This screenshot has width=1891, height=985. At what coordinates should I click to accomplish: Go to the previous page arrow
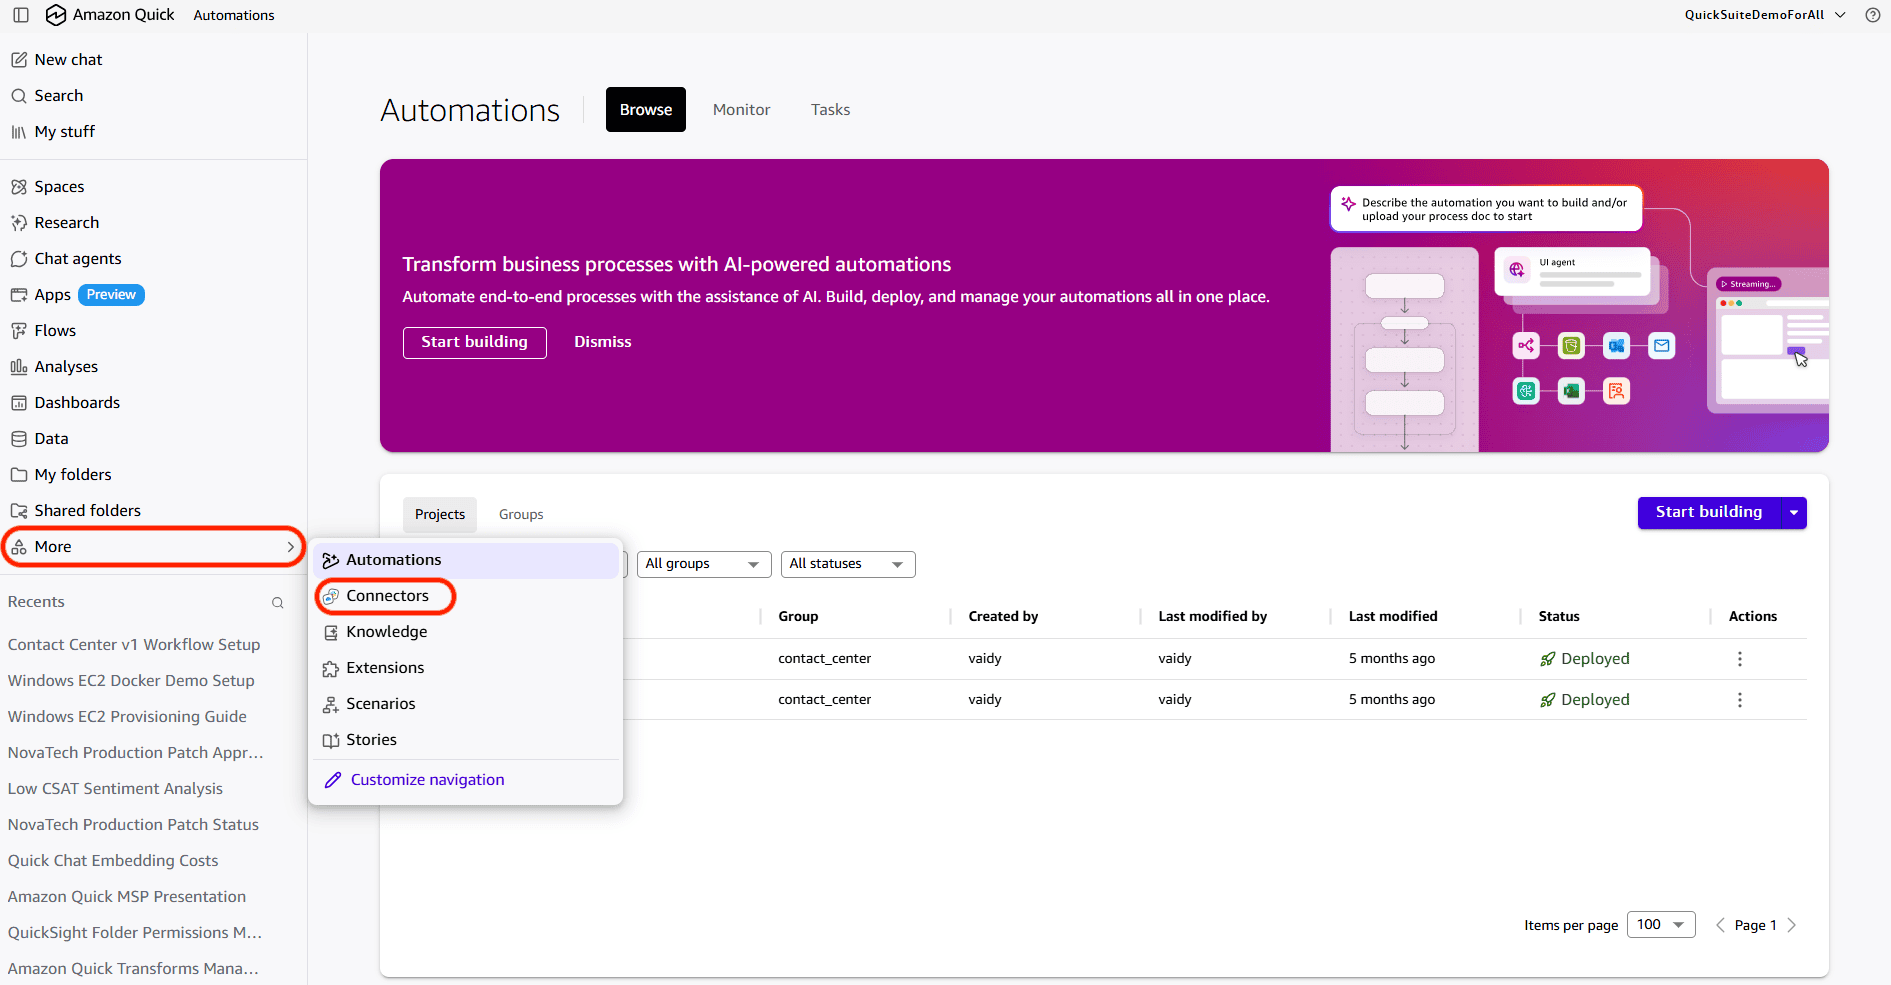[x=1720, y=925]
